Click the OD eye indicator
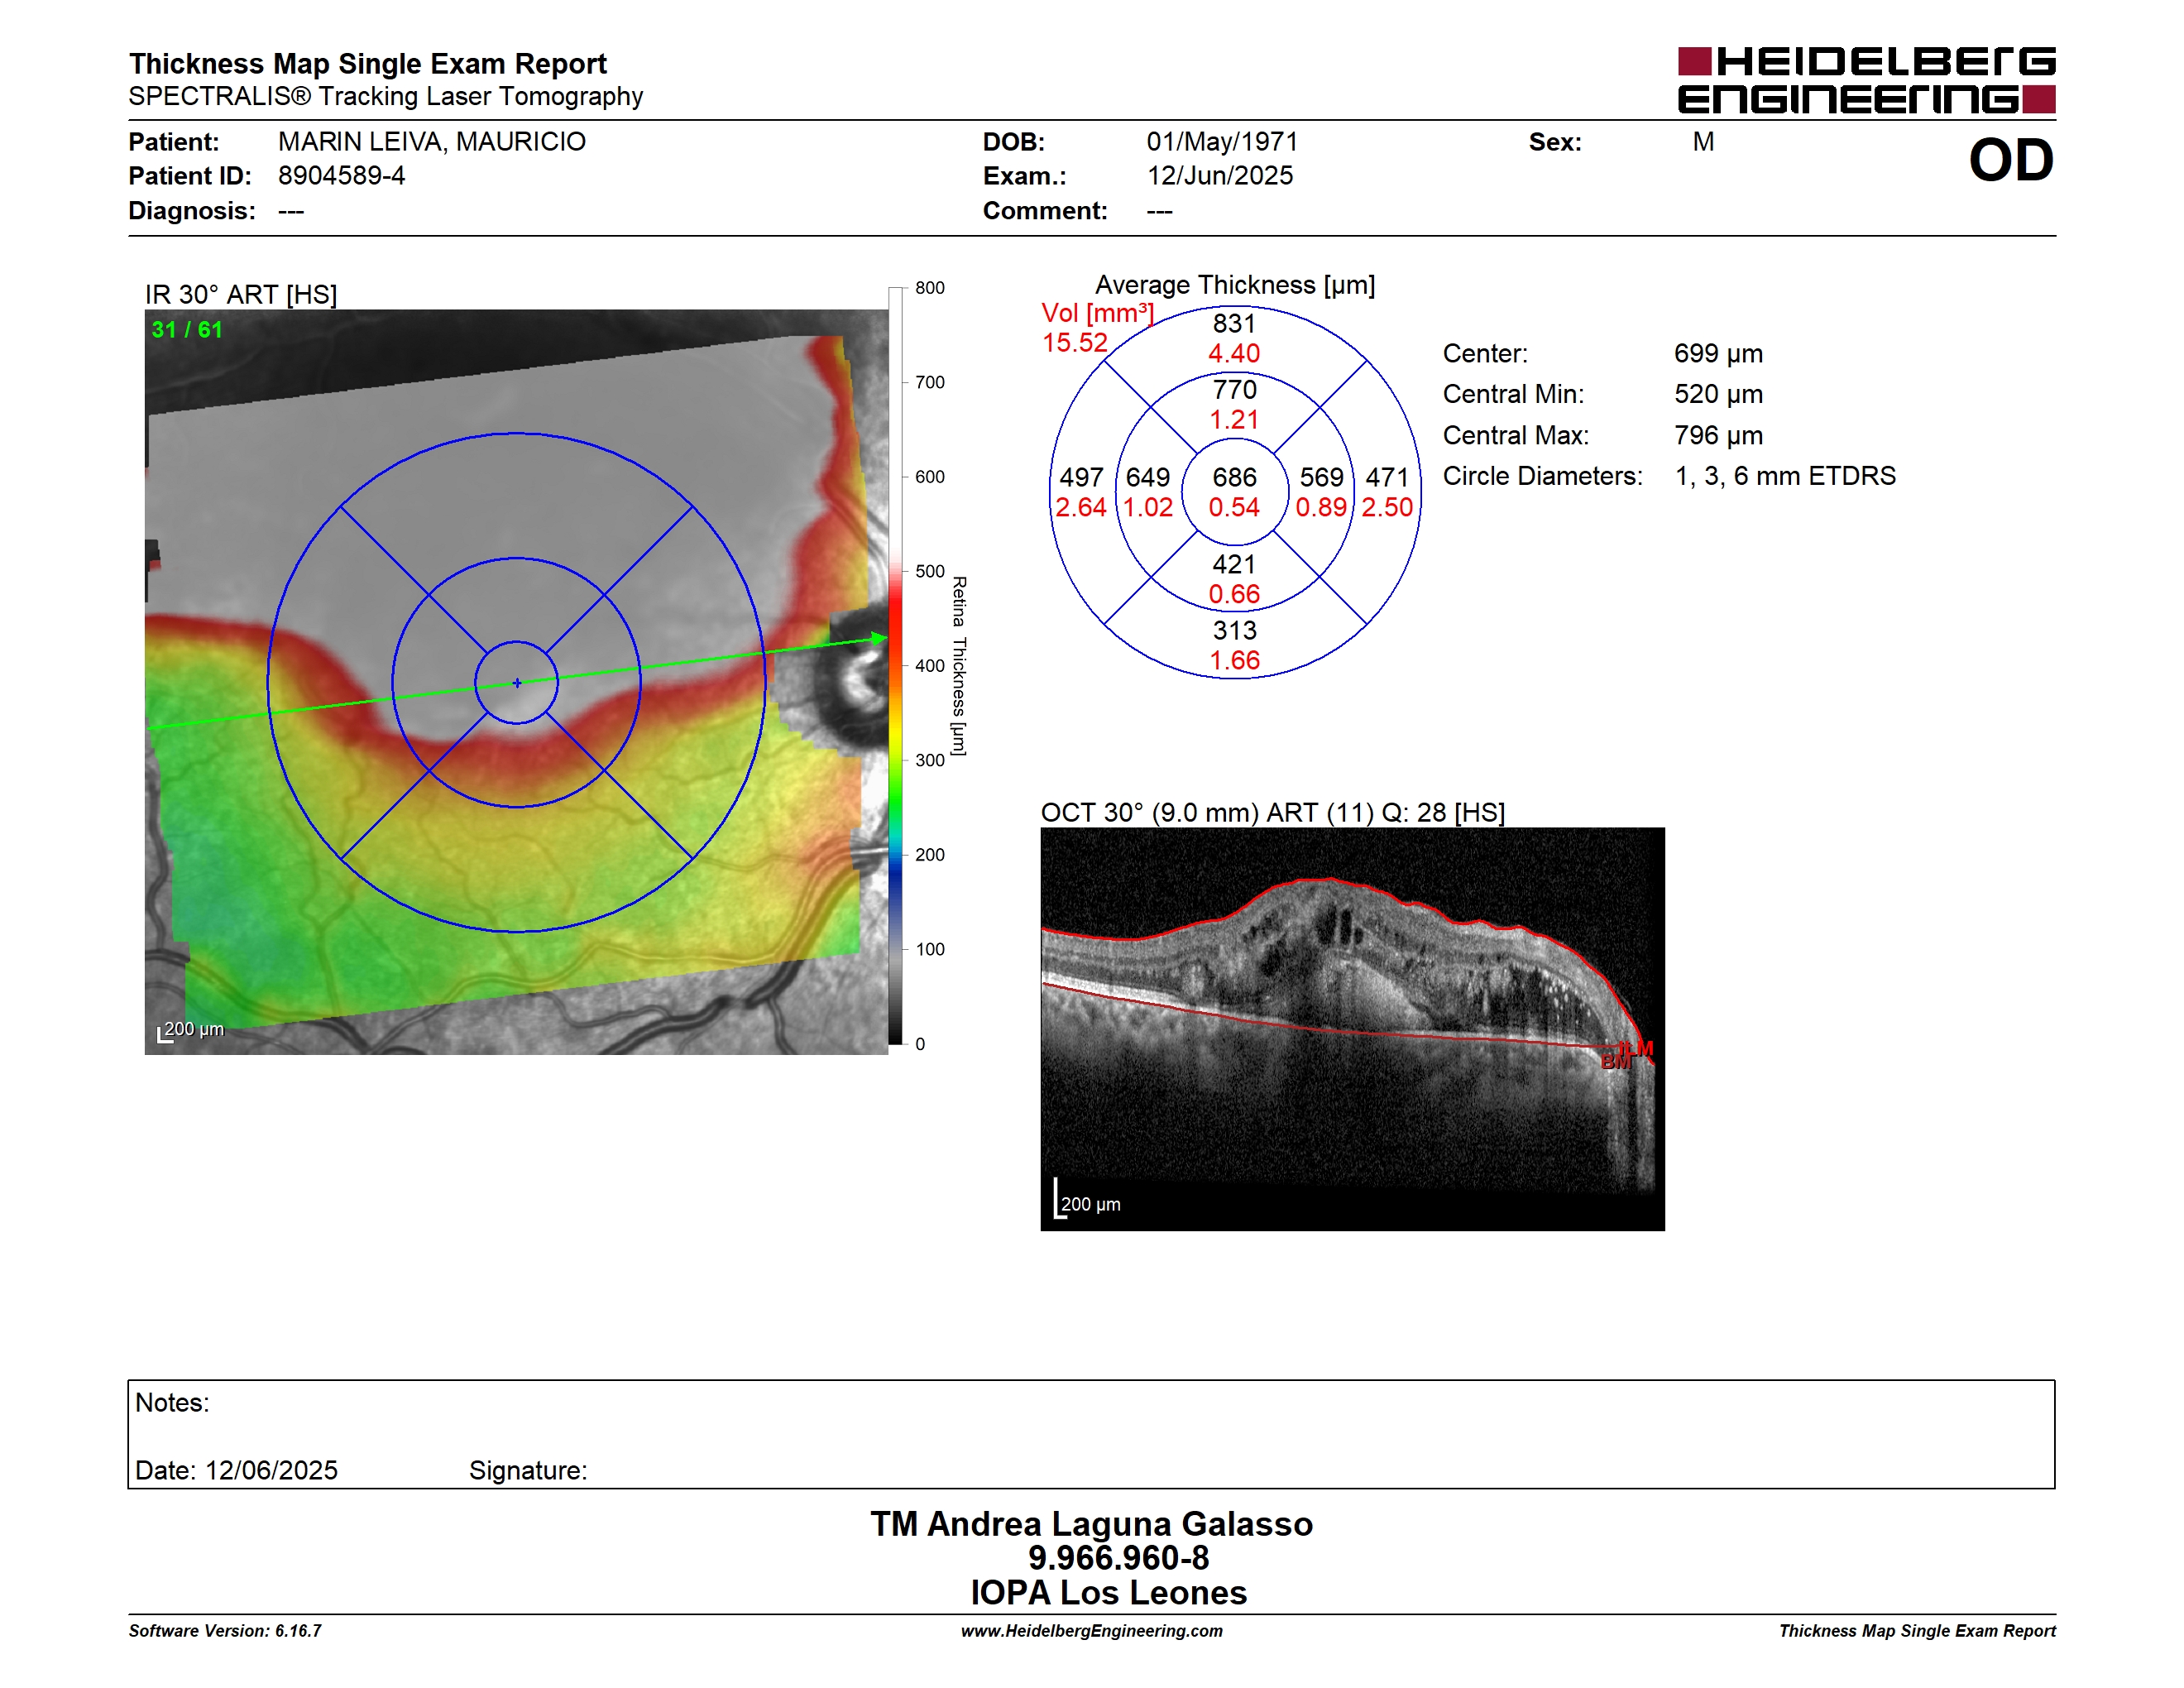Image resolution: width=2184 pixels, height=1688 pixels. (2010, 161)
